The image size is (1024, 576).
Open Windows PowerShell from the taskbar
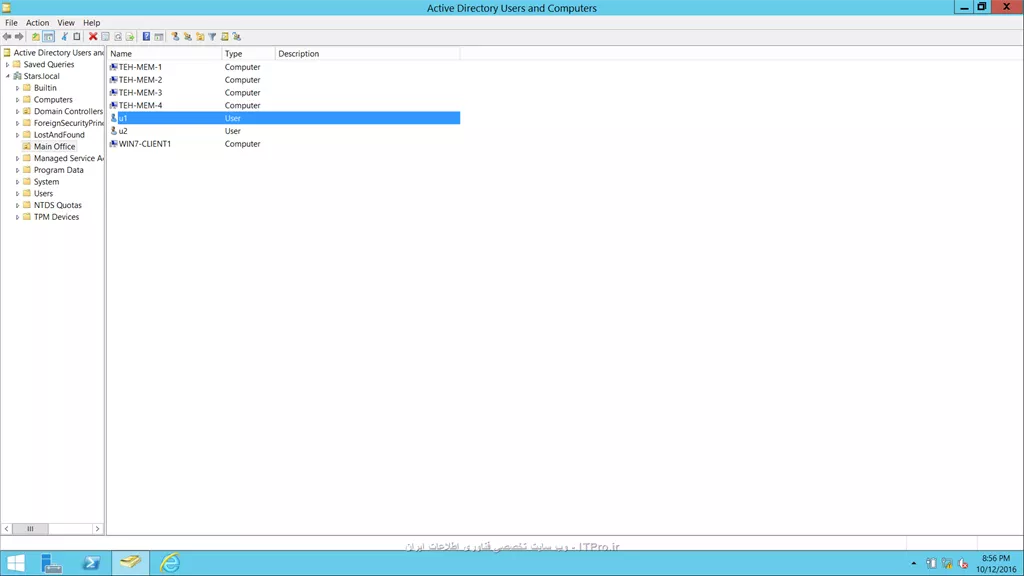[91, 563]
